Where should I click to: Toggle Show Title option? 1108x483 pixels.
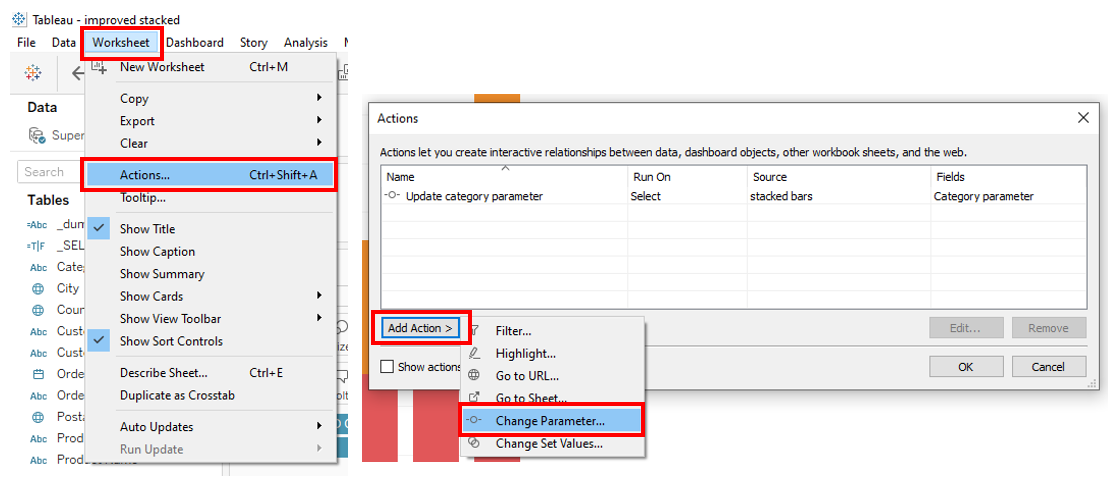click(210, 229)
